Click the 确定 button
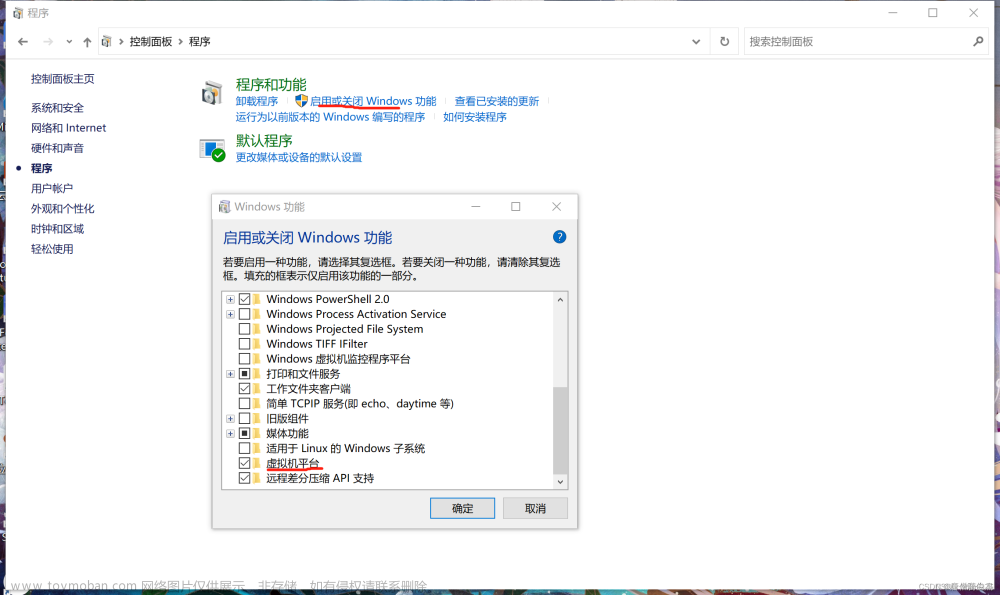1000x595 pixels. click(462, 508)
